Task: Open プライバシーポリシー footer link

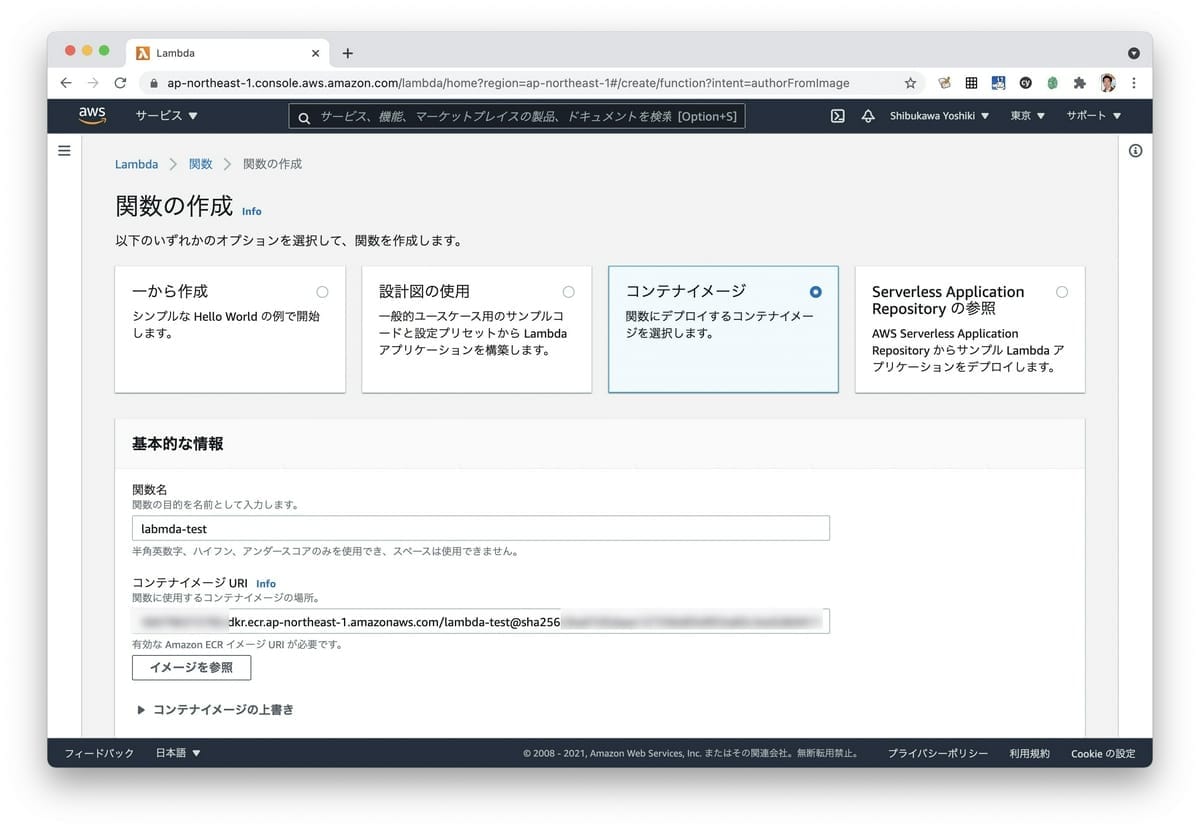Action: [938, 753]
